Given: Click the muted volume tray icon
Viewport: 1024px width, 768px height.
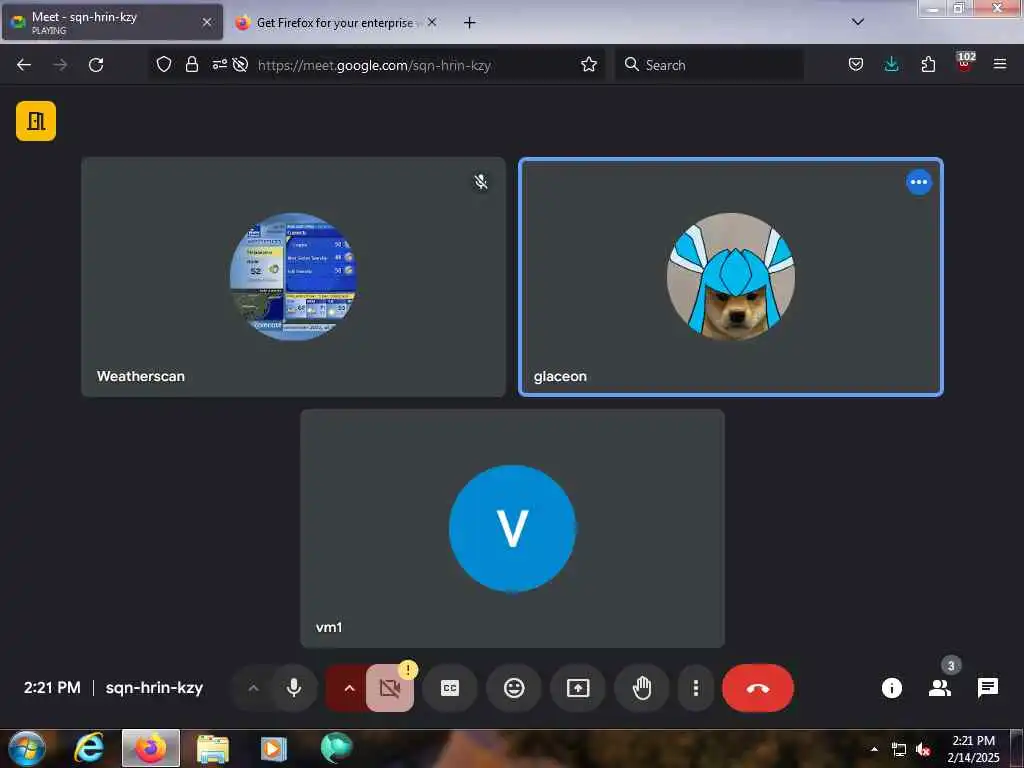Looking at the screenshot, I should pyautogui.click(x=923, y=749).
